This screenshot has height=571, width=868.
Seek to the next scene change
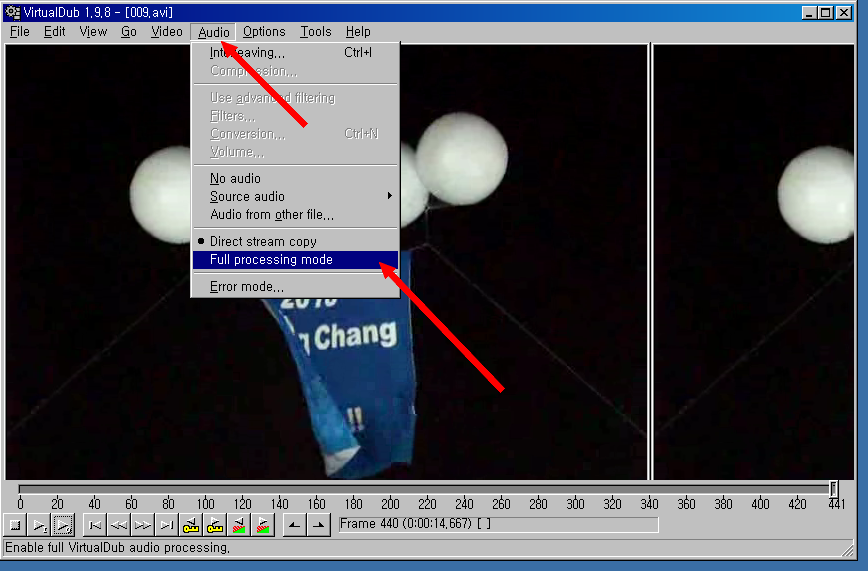263,525
